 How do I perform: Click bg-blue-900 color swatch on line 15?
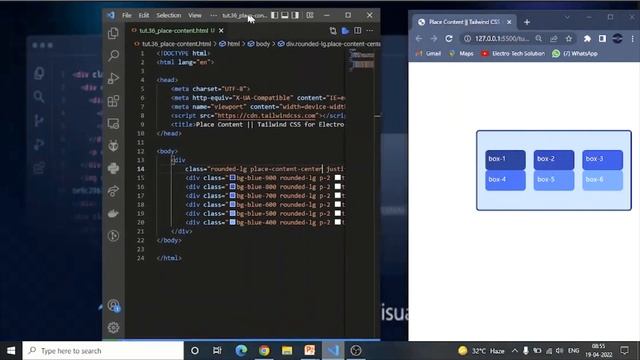click(232, 178)
